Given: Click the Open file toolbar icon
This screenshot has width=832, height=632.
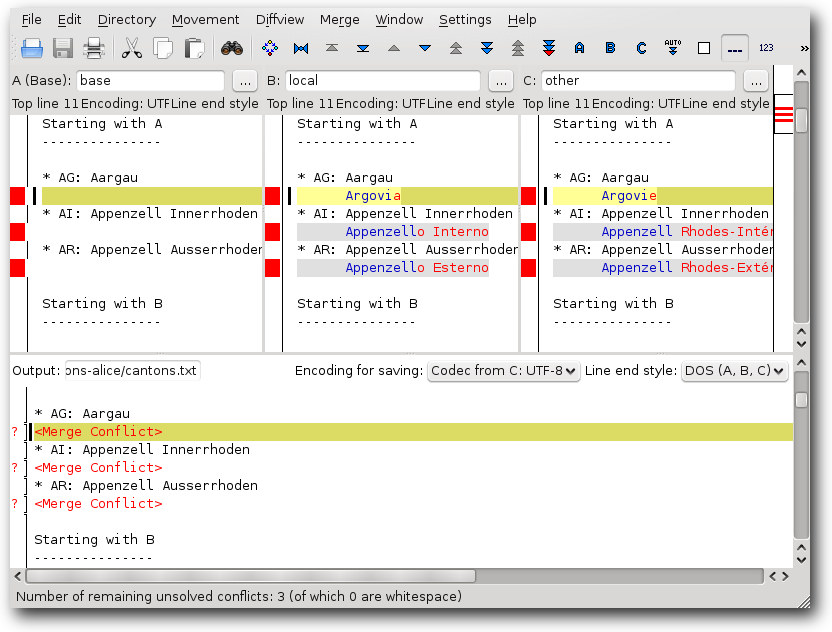Looking at the screenshot, I should click(x=32, y=48).
